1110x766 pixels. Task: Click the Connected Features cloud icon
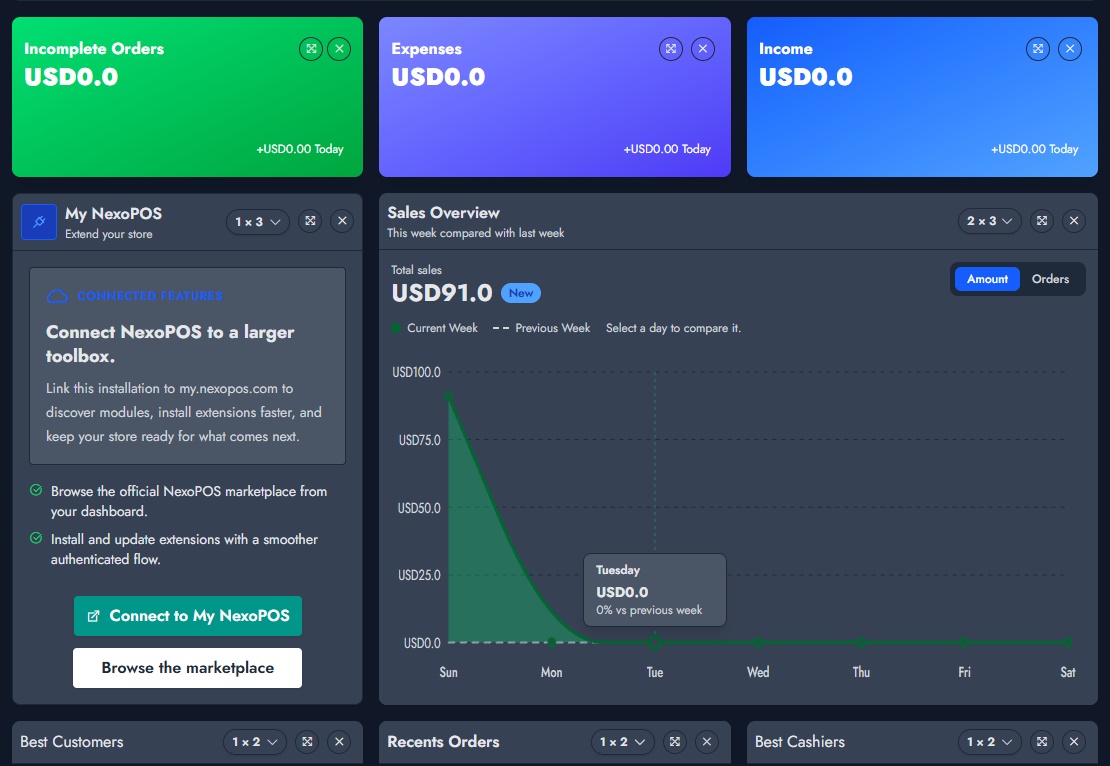pyautogui.click(x=57, y=296)
